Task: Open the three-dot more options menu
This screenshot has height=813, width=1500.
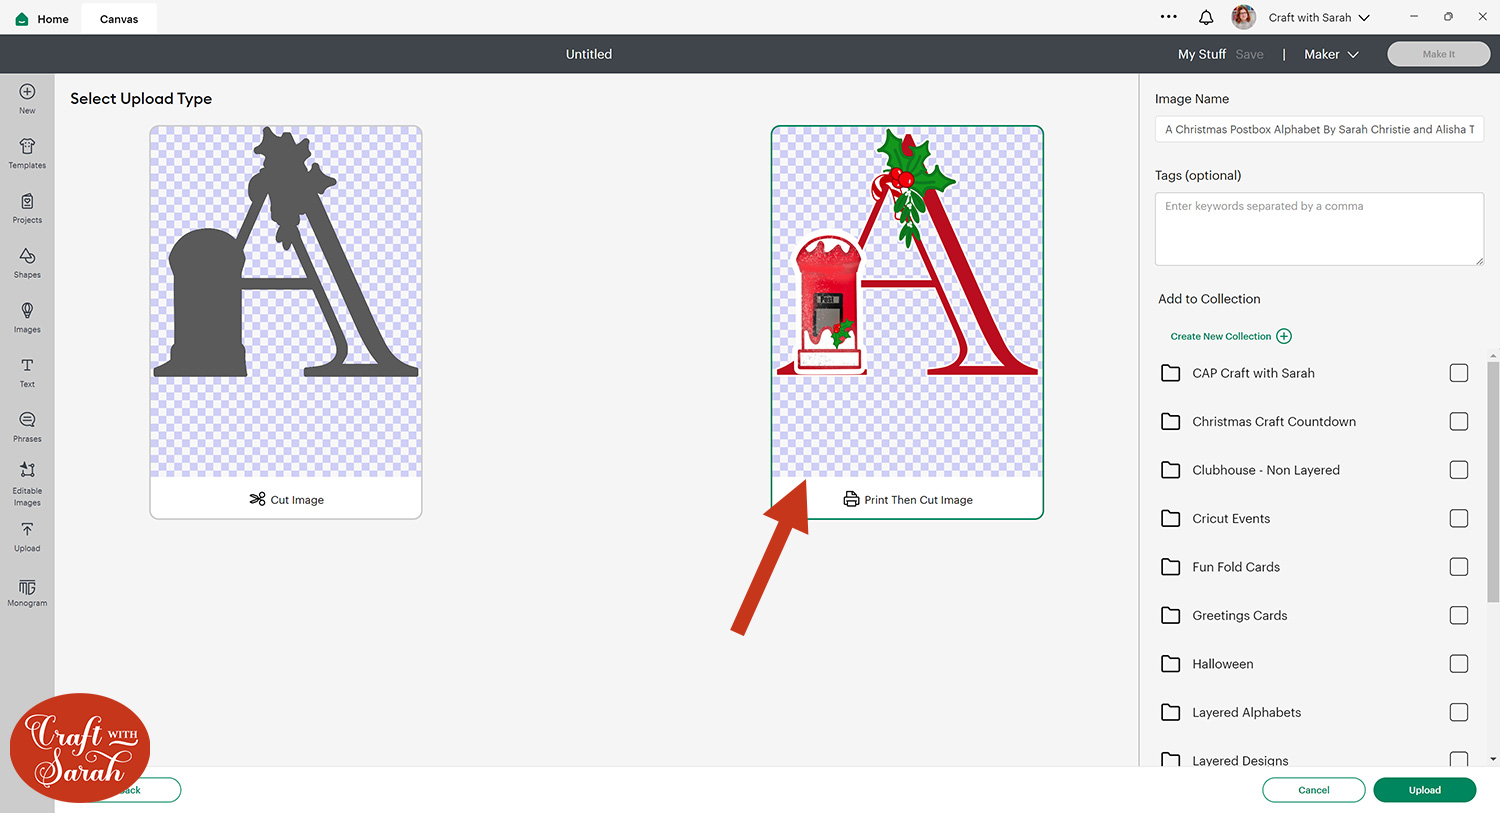Action: [x=1168, y=17]
